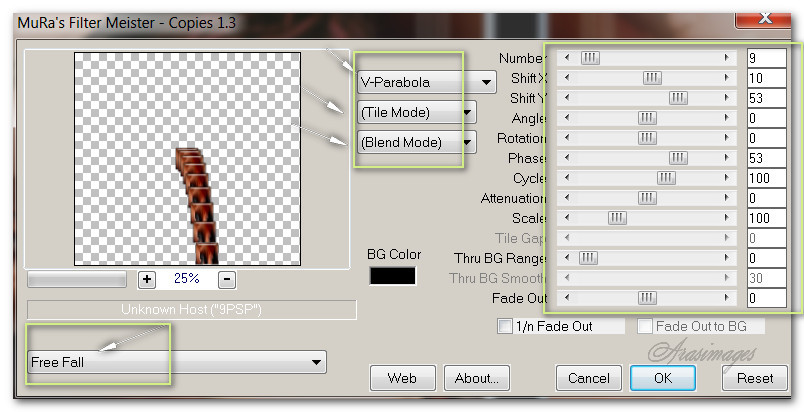
Task: Toggle the Fade Out to BG checkbox
Action: click(645, 326)
